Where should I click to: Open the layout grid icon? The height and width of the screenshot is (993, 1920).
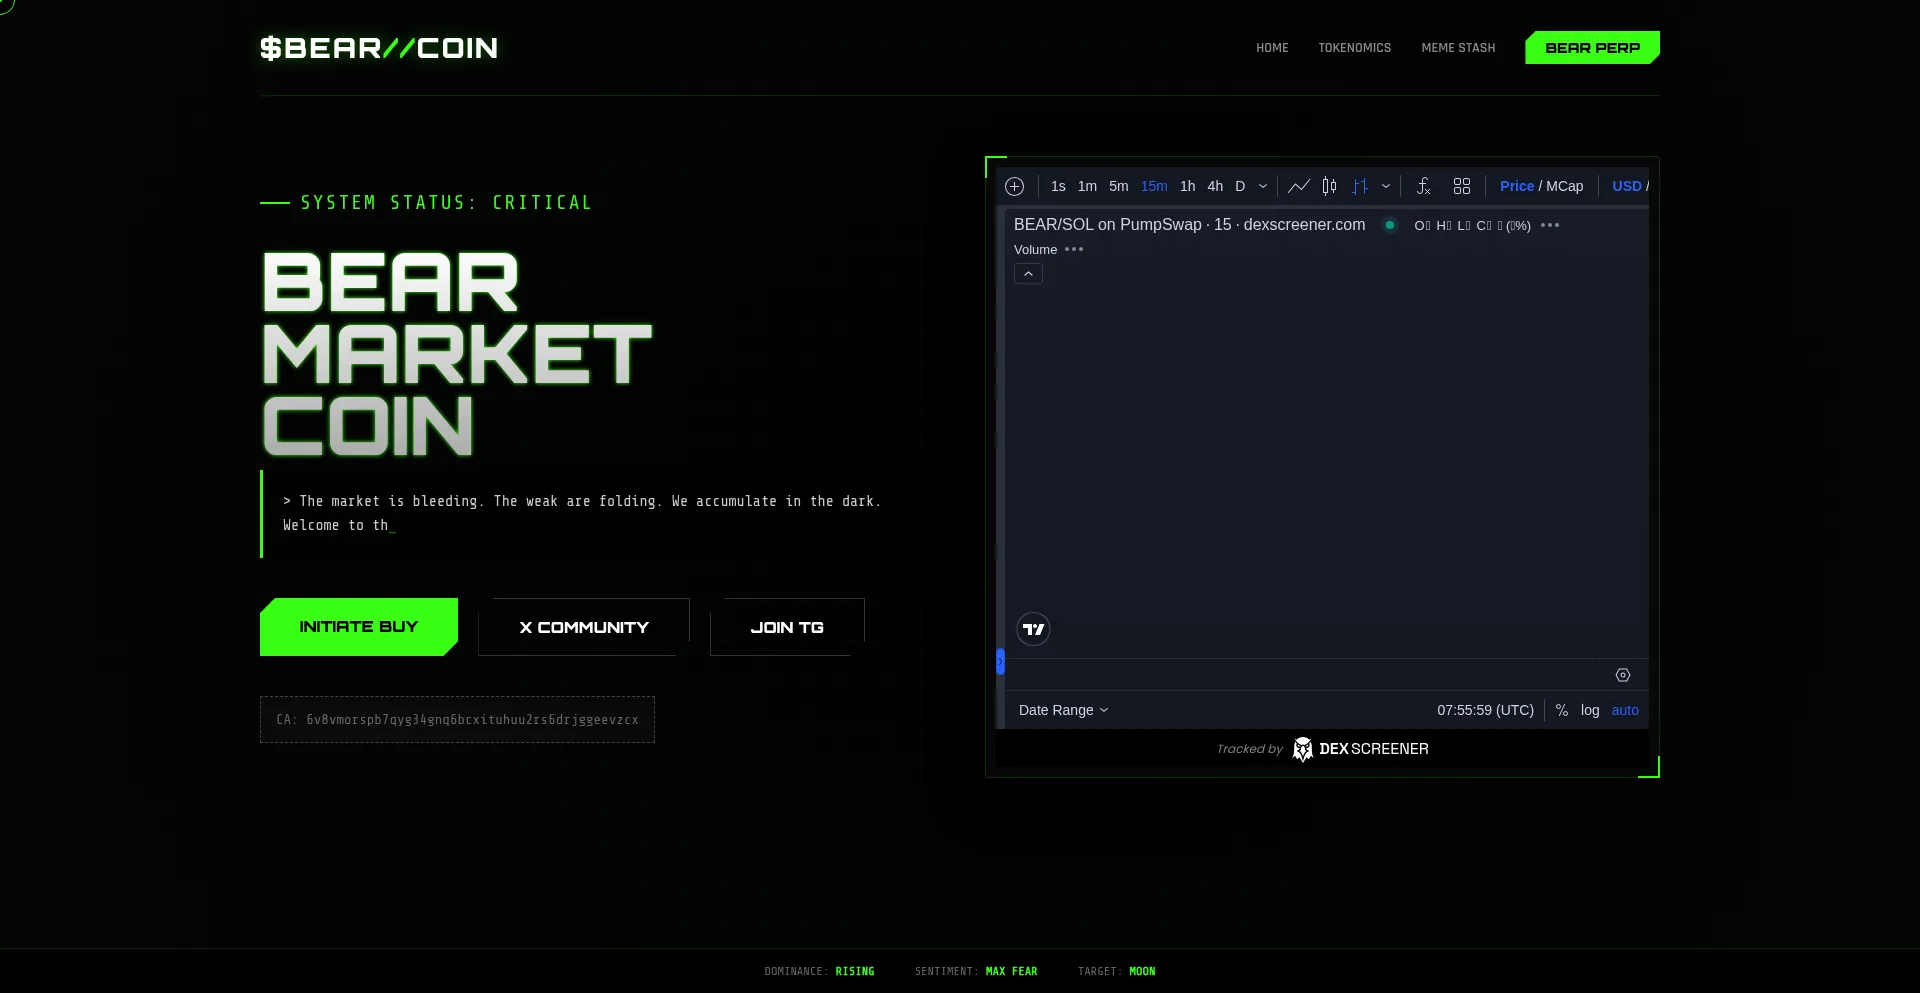pos(1461,186)
